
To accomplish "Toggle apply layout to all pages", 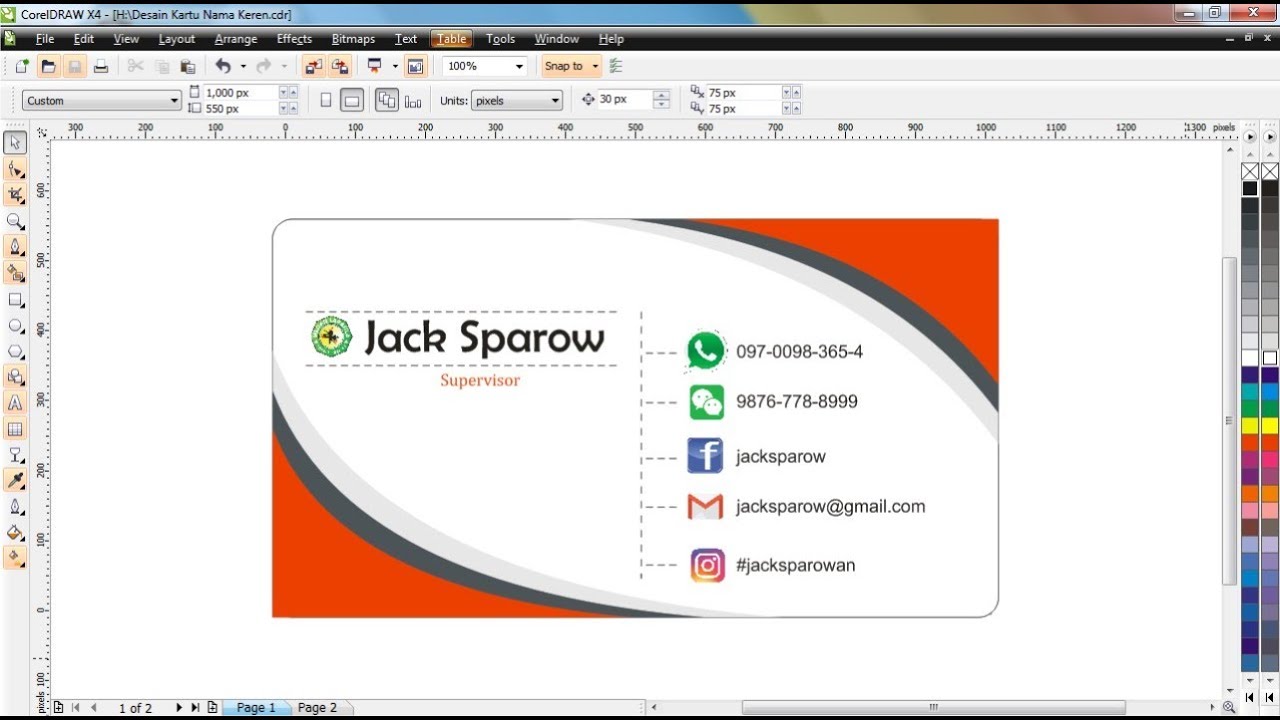I will (x=387, y=100).
